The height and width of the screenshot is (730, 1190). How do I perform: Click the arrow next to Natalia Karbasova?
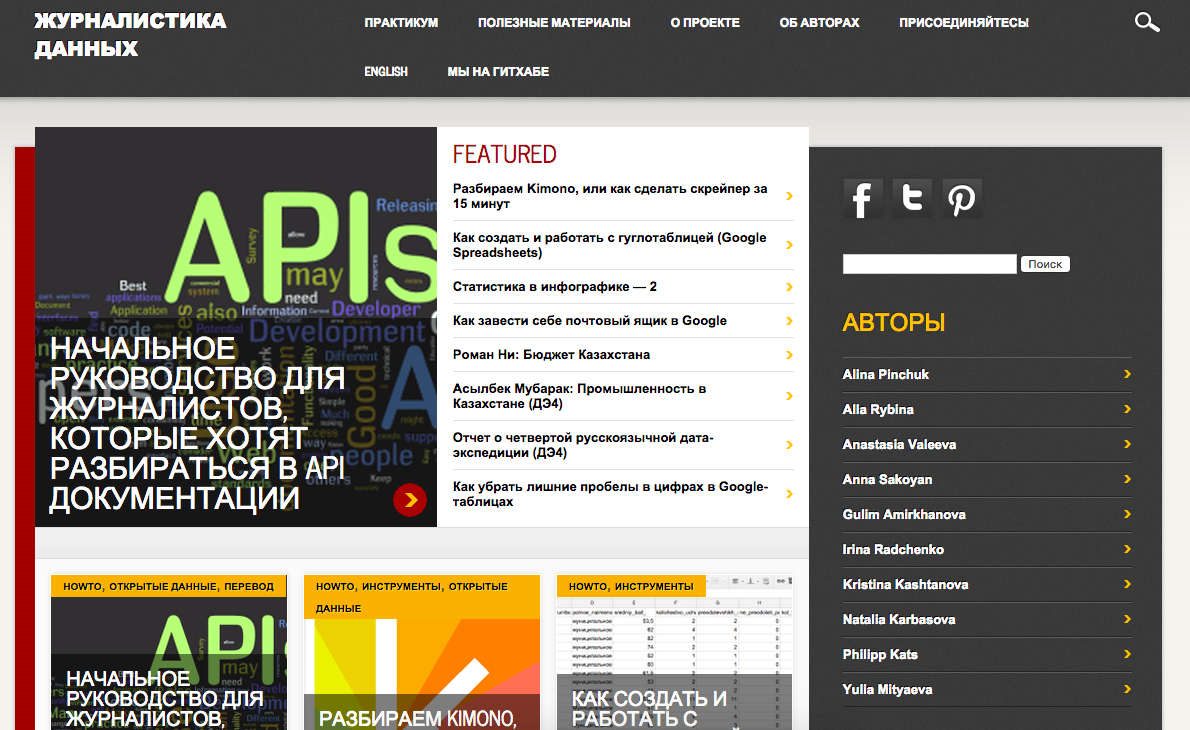(x=1127, y=619)
